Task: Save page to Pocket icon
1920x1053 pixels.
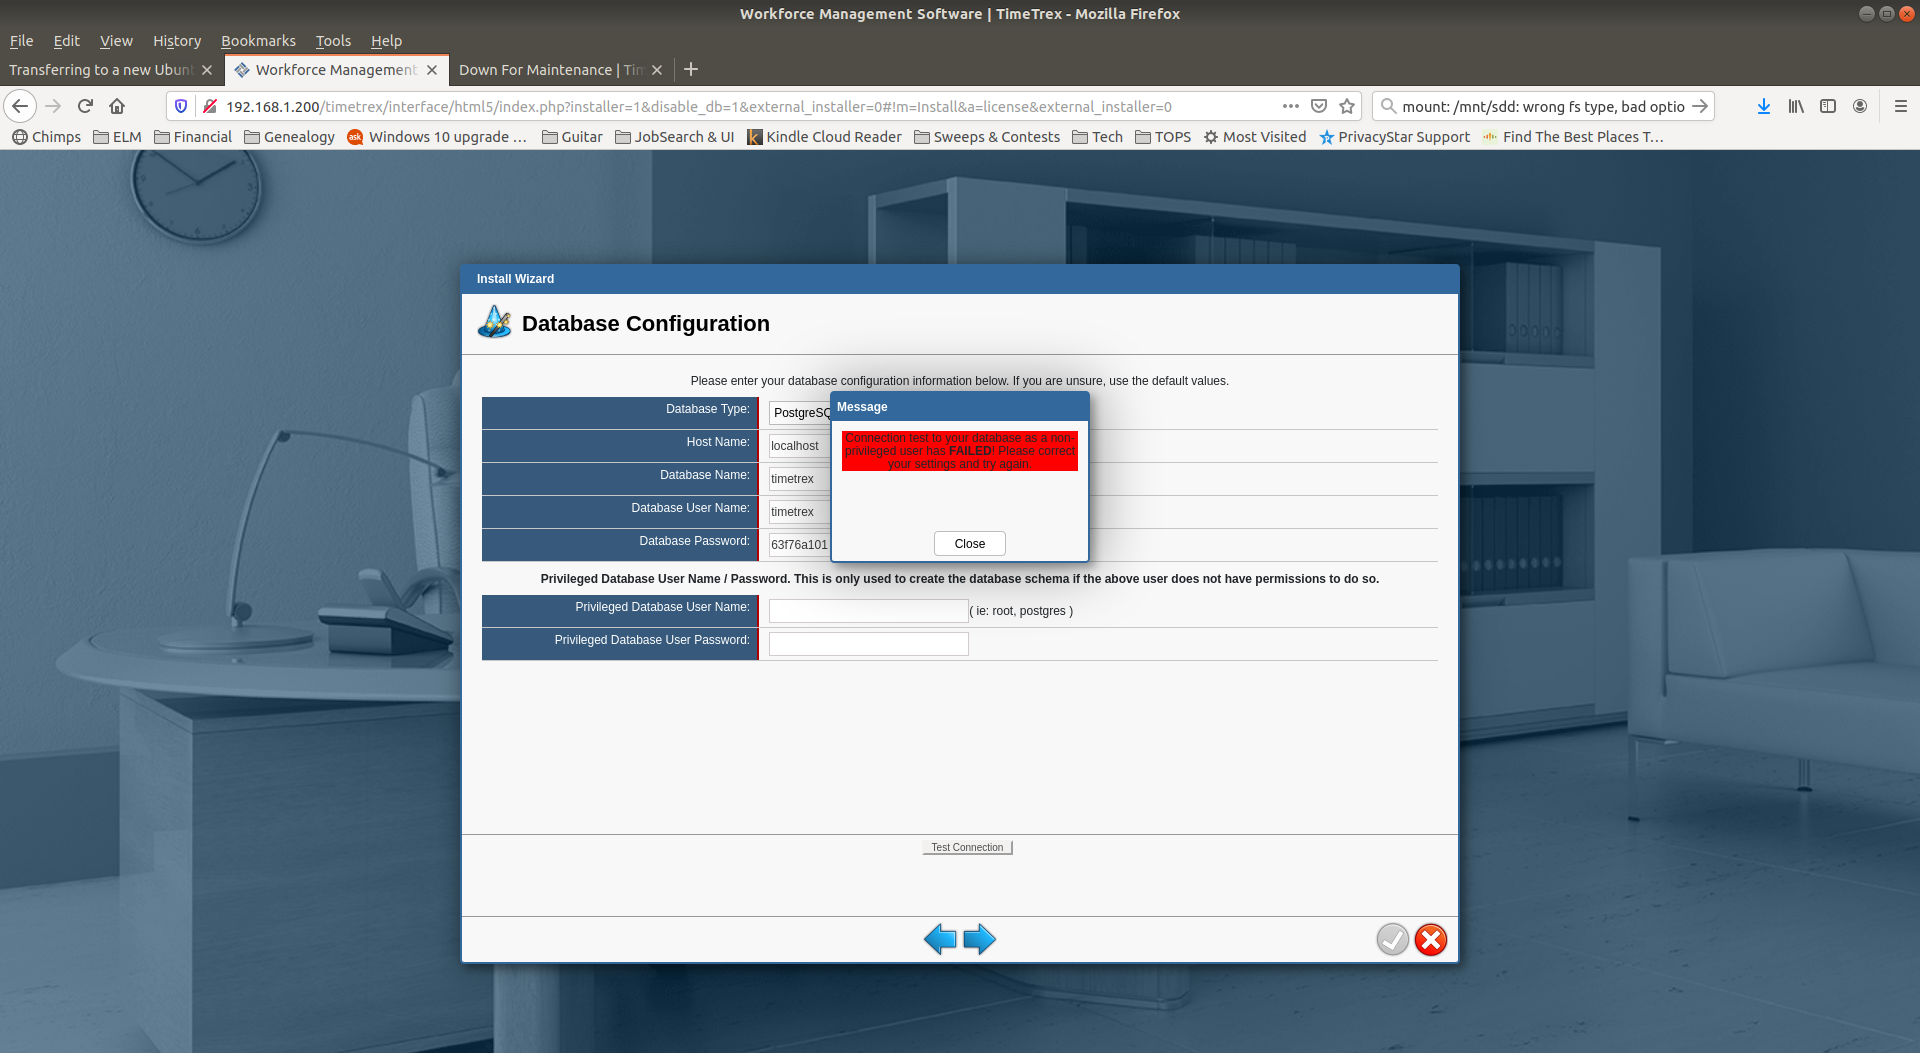Action: point(1319,106)
